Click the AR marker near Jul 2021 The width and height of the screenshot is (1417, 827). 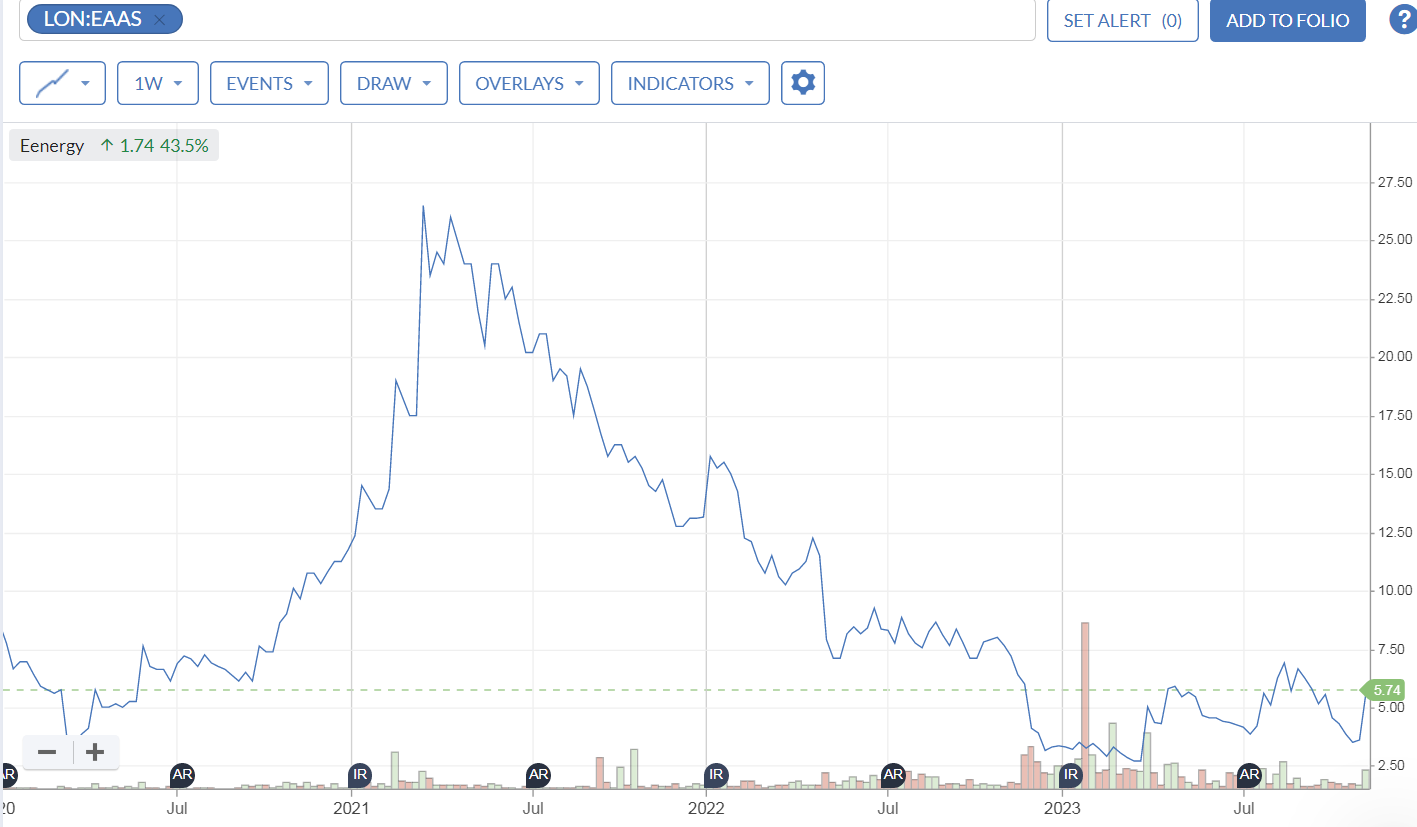538,774
